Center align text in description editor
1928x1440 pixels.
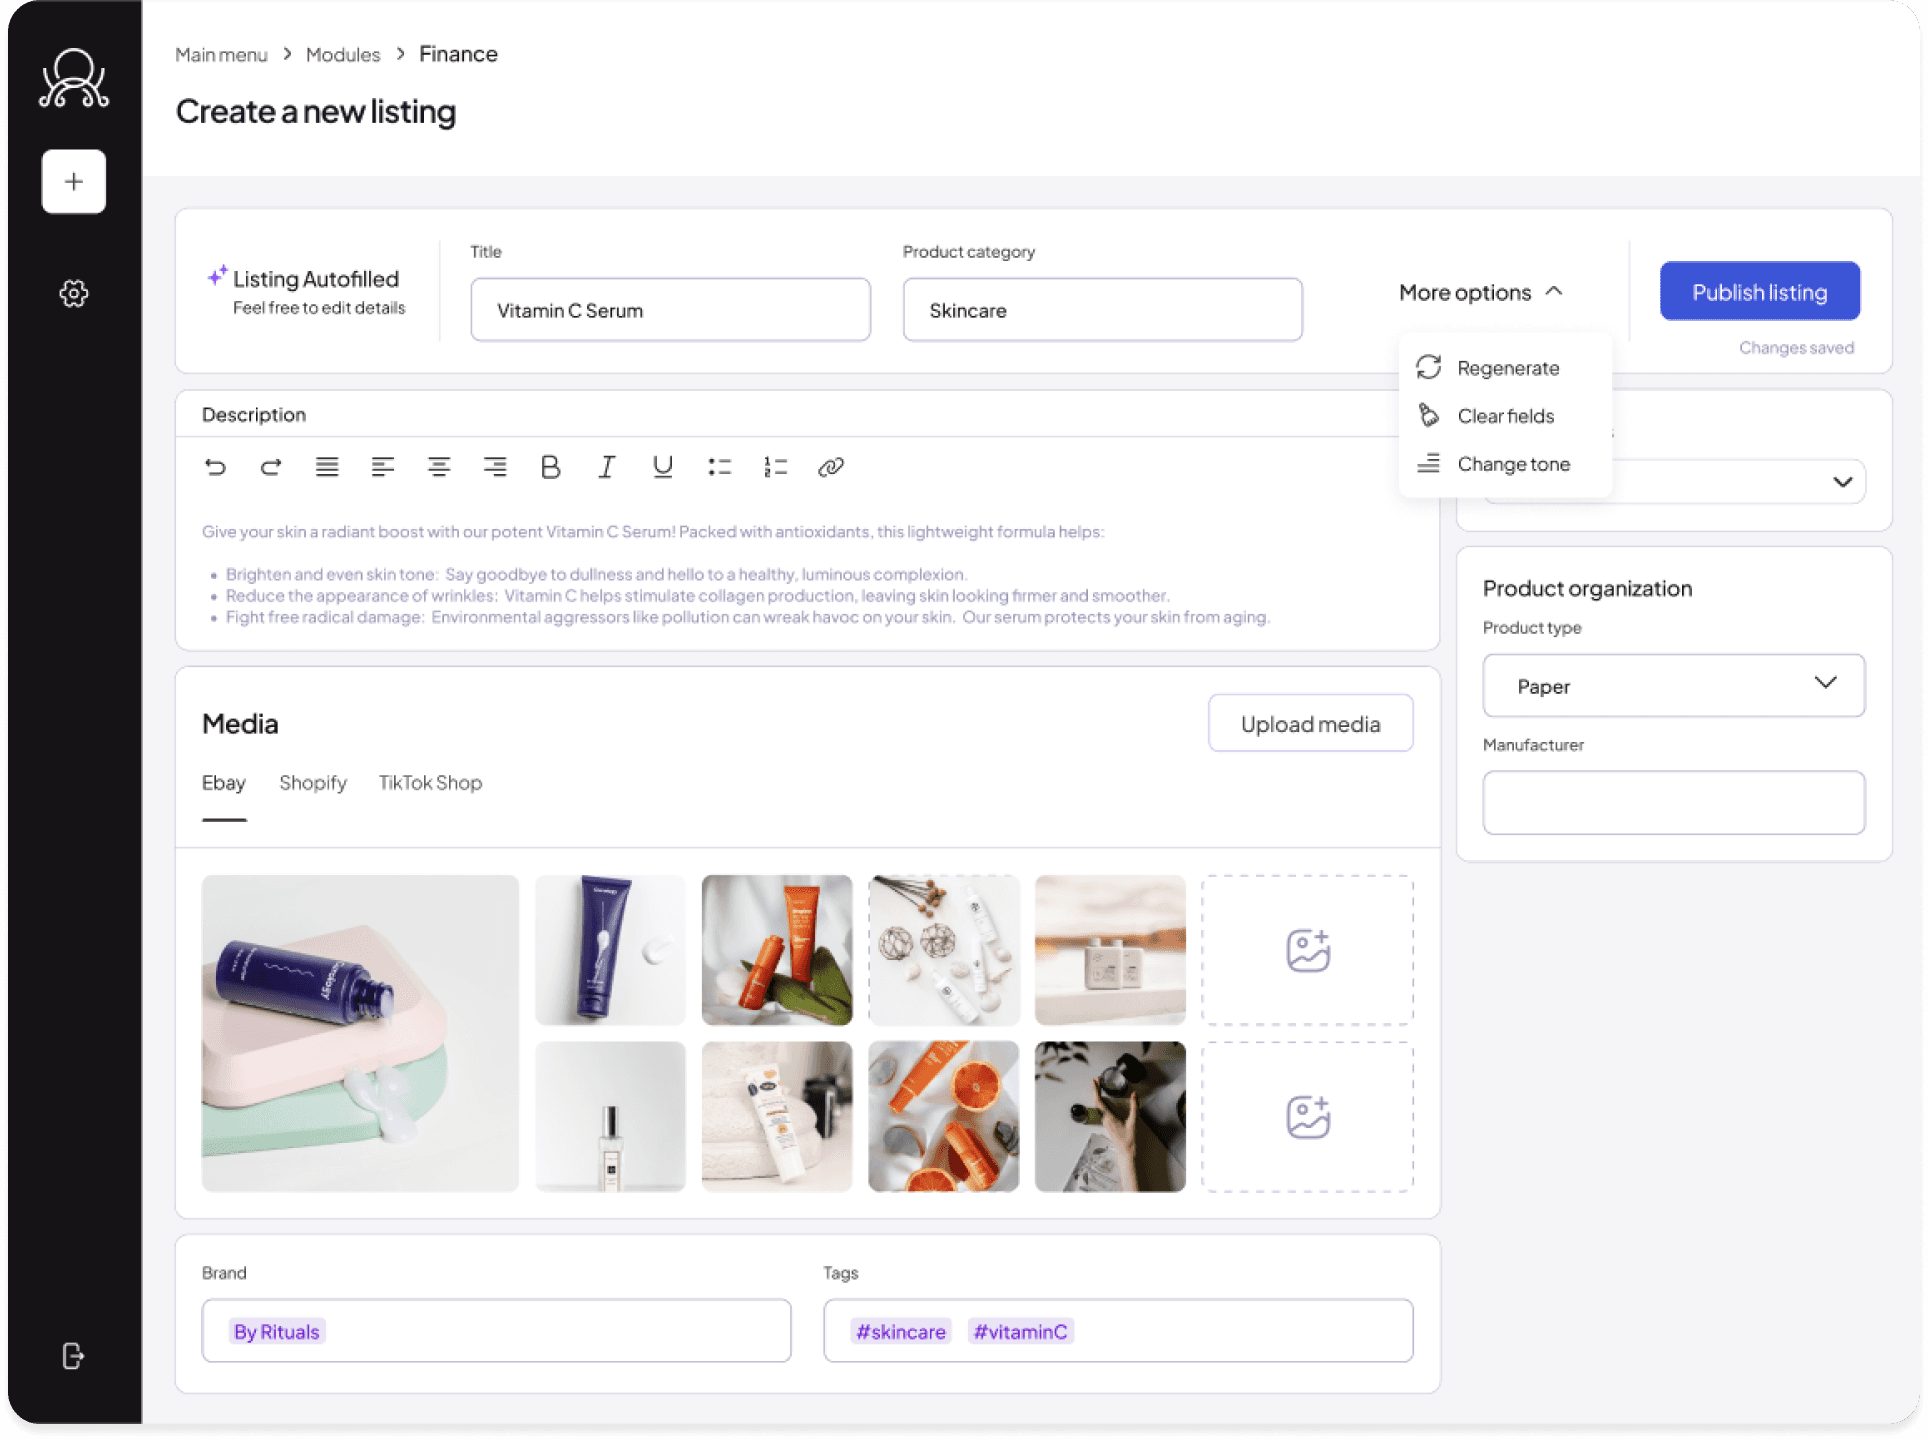(x=438, y=467)
